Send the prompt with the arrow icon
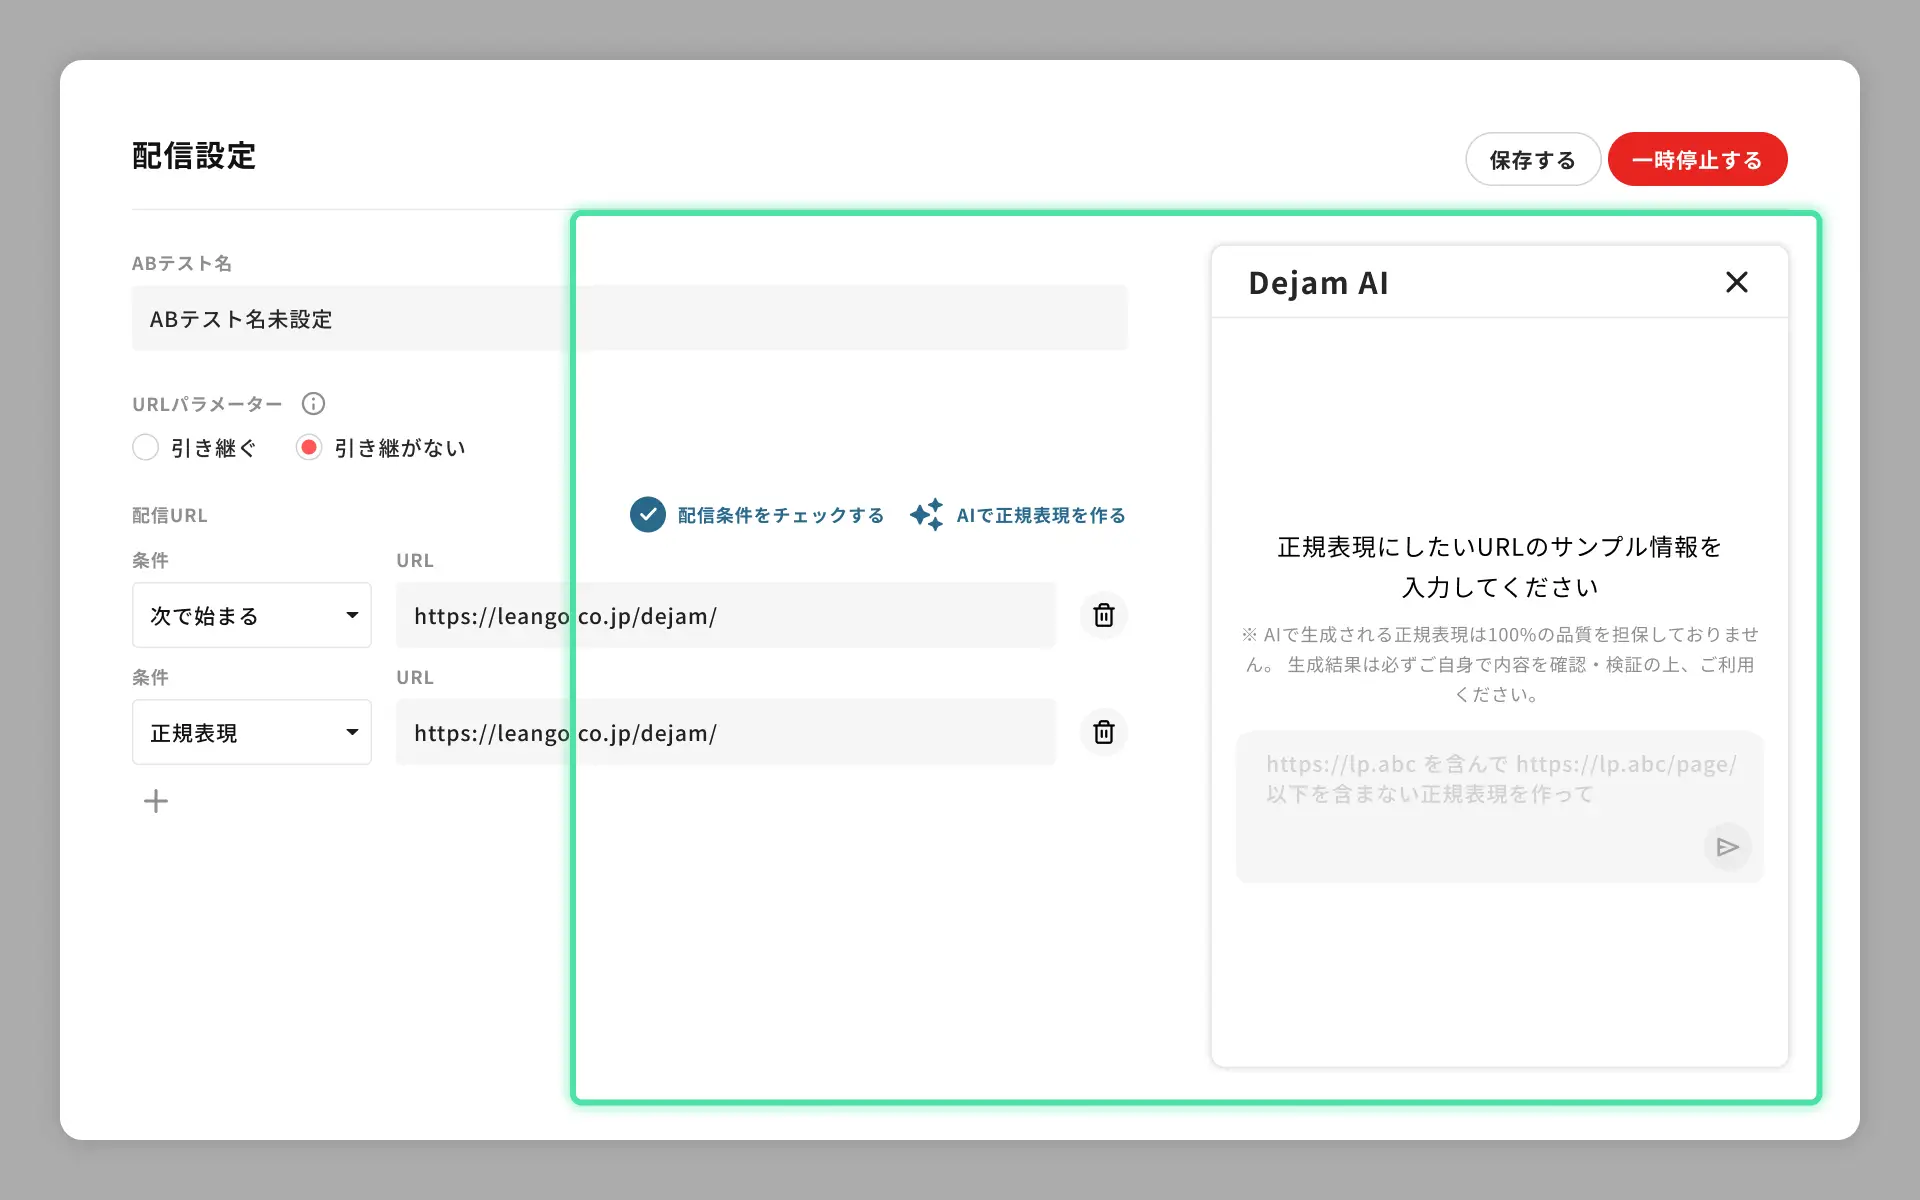 pyautogui.click(x=1727, y=847)
